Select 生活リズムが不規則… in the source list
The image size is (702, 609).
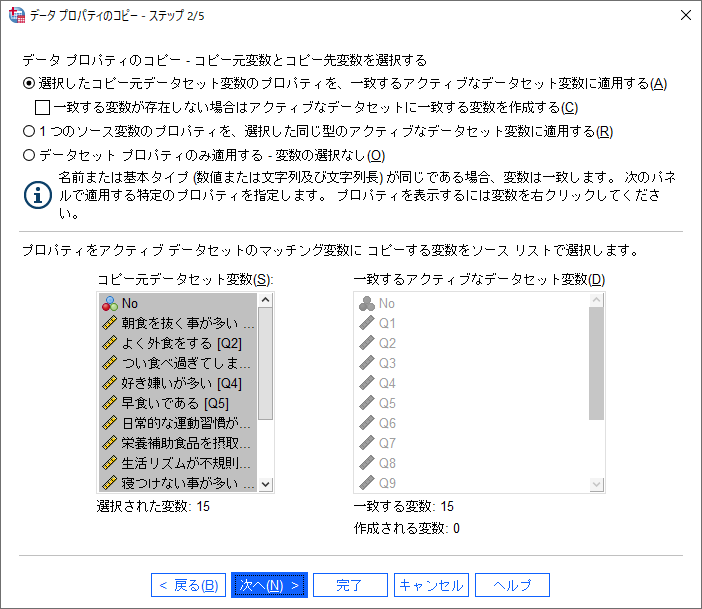pyautogui.click(x=178, y=463)
